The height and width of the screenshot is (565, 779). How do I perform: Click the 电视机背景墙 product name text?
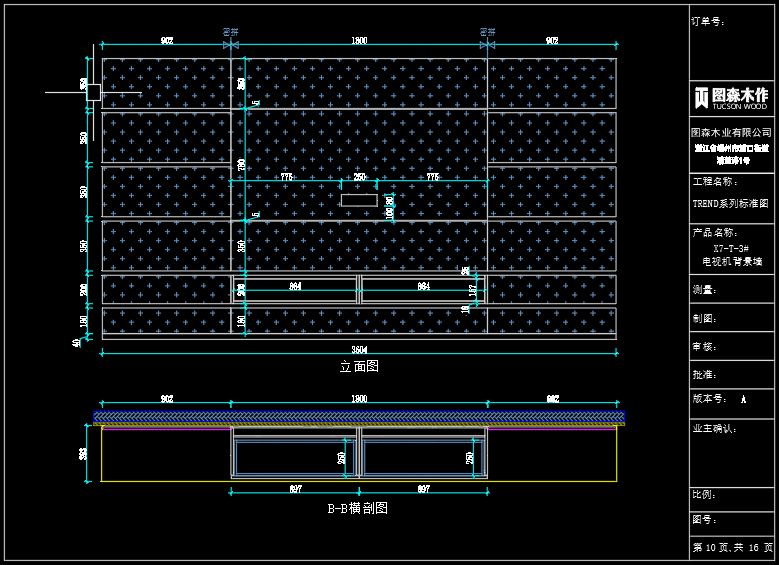(x=732, y=261)
